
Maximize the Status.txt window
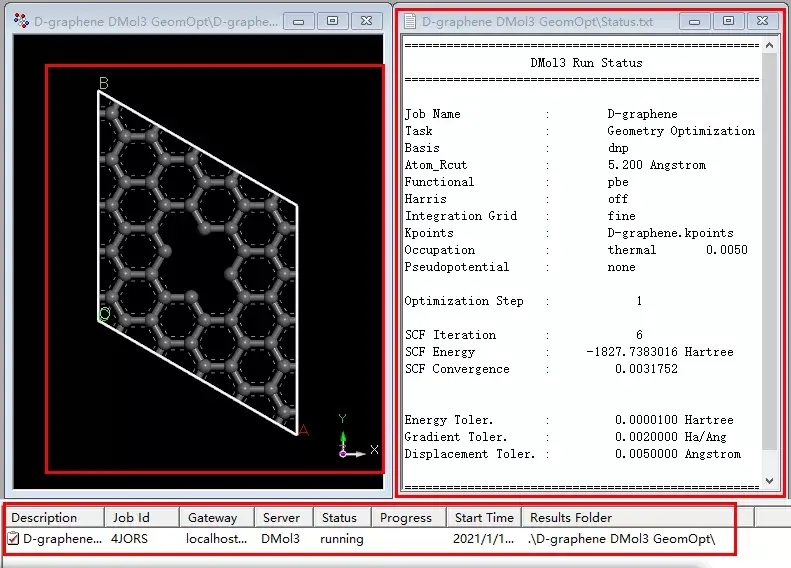pyautogui.click(x=728, y=20)
